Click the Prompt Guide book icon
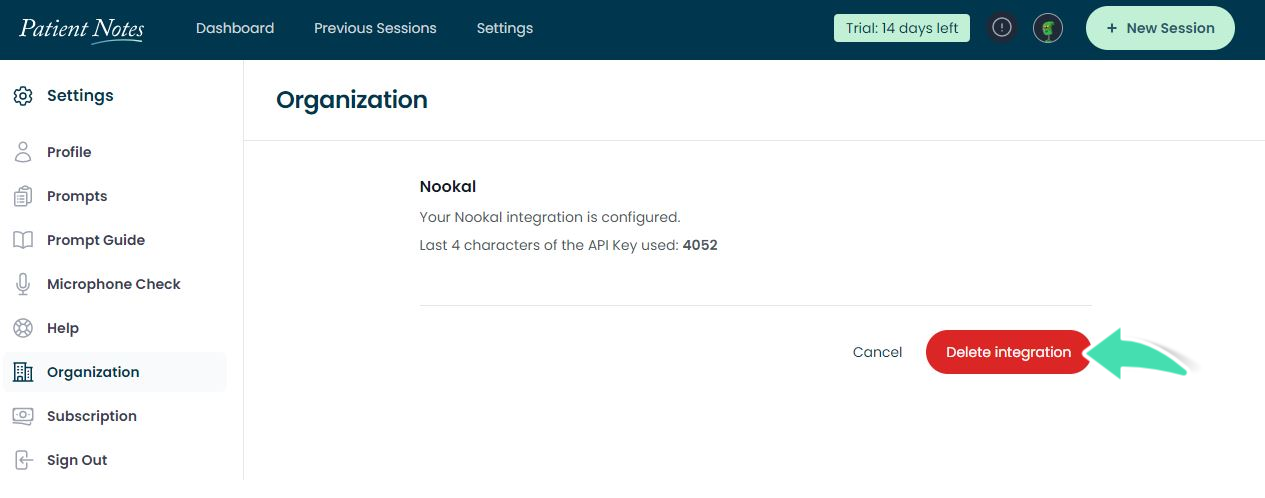Viewport: 1265px width, 498px height. 22,240
